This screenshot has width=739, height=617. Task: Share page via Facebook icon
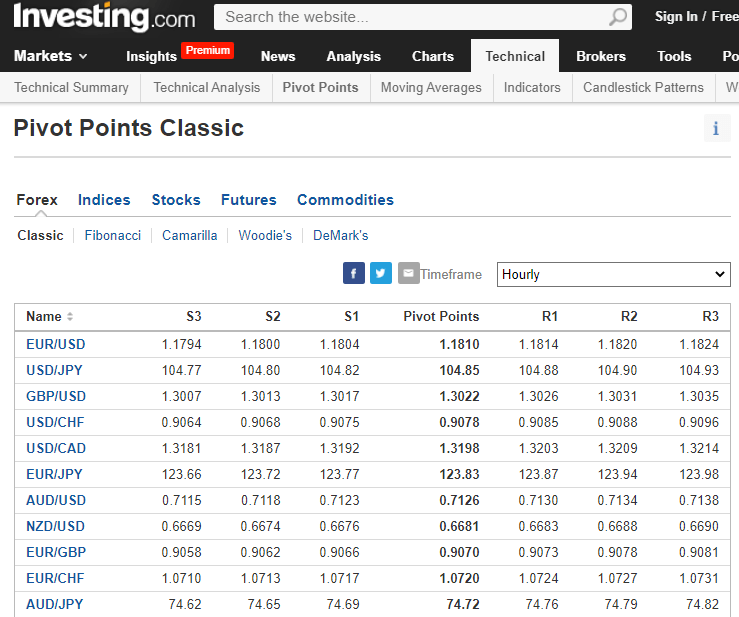click(354, 273)
